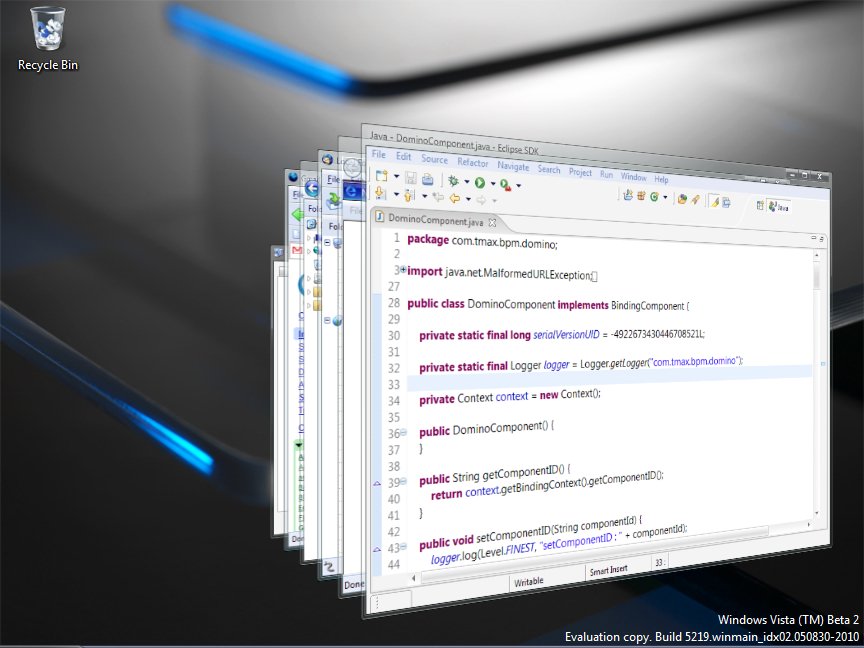This screenshot has height=648, width=864.
Task: Click the override marker beside line 39
Action: 377,483
